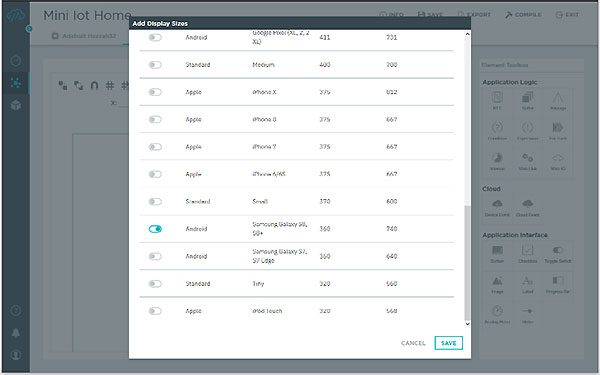Click EXIT in the top bar
Screen dimensions: 600x375
tap(567, 15)
